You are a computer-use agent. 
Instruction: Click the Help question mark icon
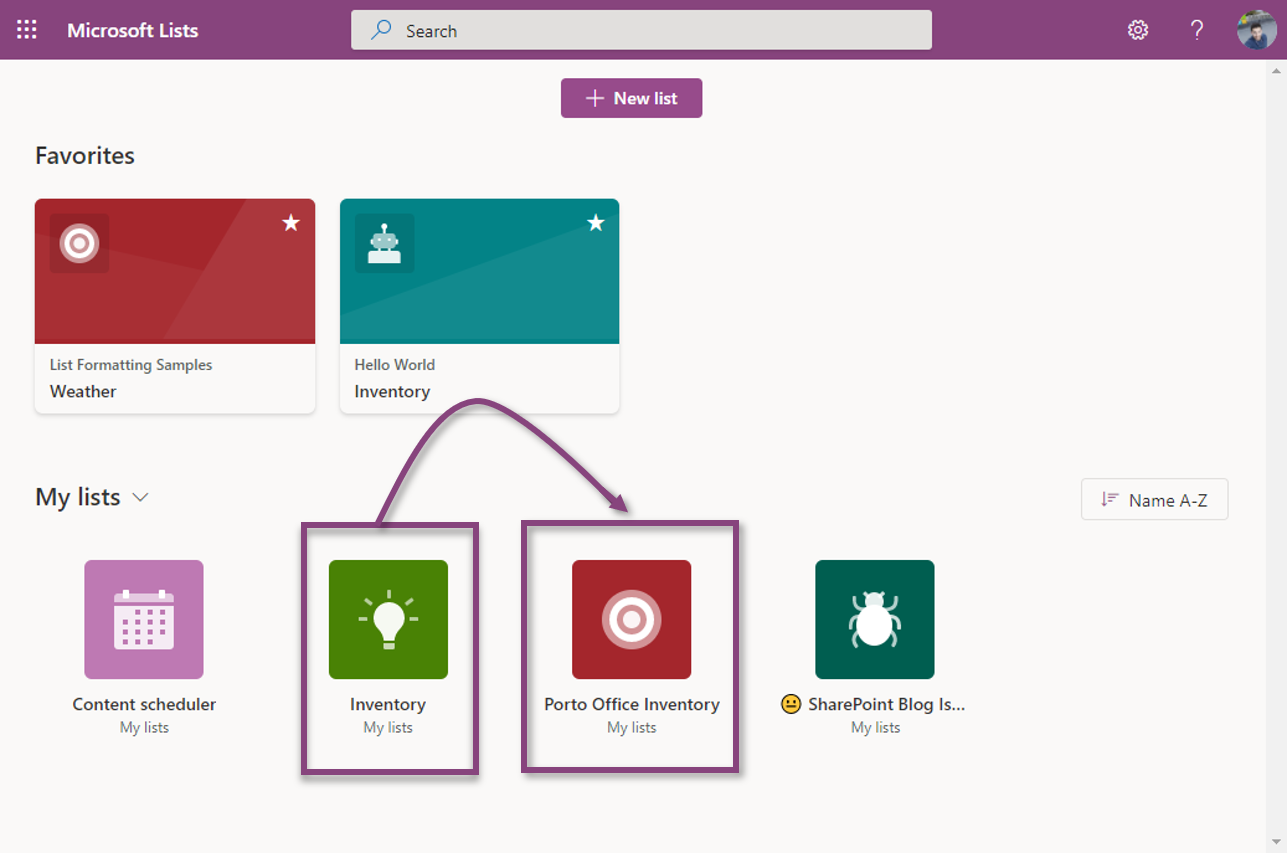(x=1196, y=30)
